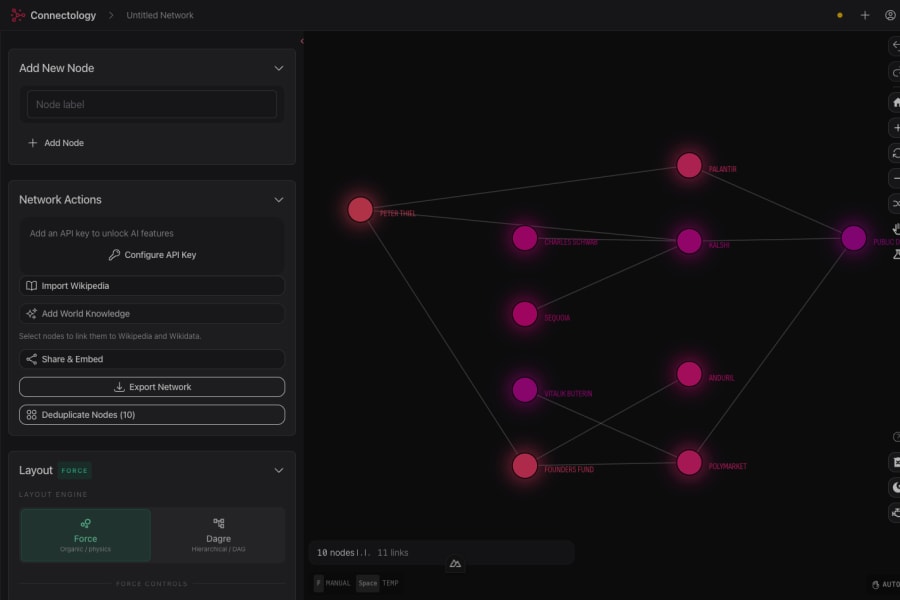Screen dimensions: 900x600
Task: Select the Vitalik Buterin node
Action: (x=525, y=390)
